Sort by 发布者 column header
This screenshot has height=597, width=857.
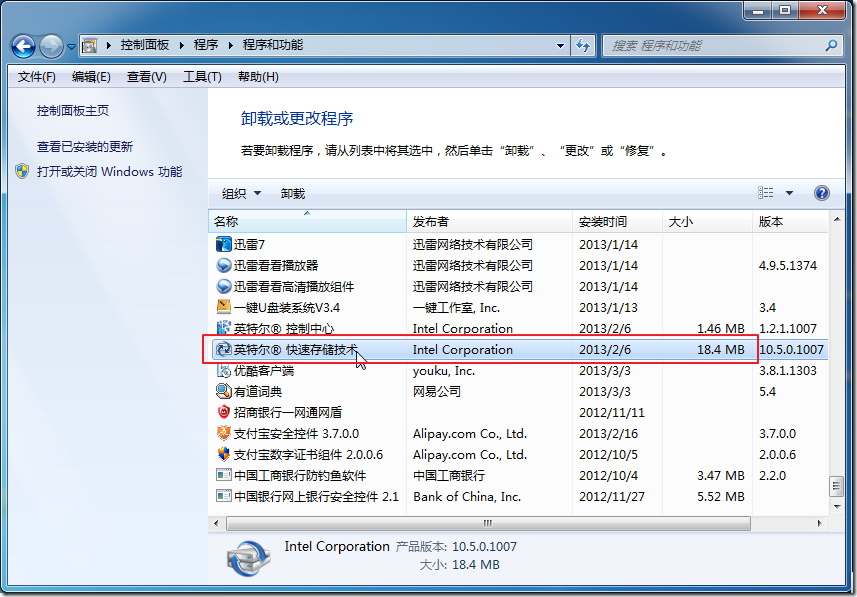pos(489,221)
